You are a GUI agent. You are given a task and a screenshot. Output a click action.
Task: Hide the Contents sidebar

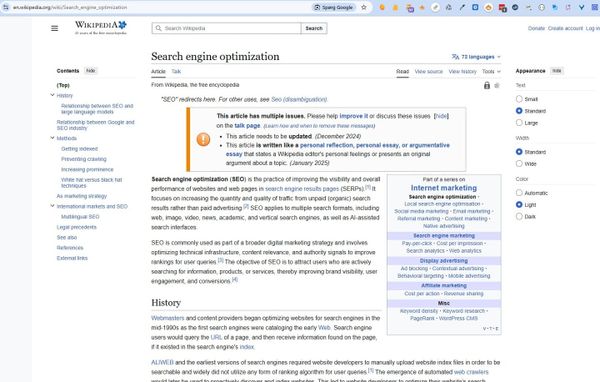point(91,71)
